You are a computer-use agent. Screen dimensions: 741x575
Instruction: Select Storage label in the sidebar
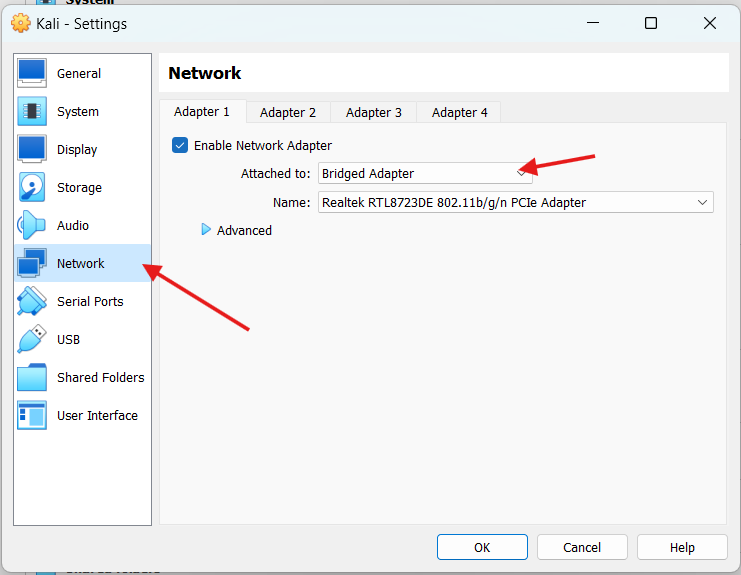(x=79, y=188)
